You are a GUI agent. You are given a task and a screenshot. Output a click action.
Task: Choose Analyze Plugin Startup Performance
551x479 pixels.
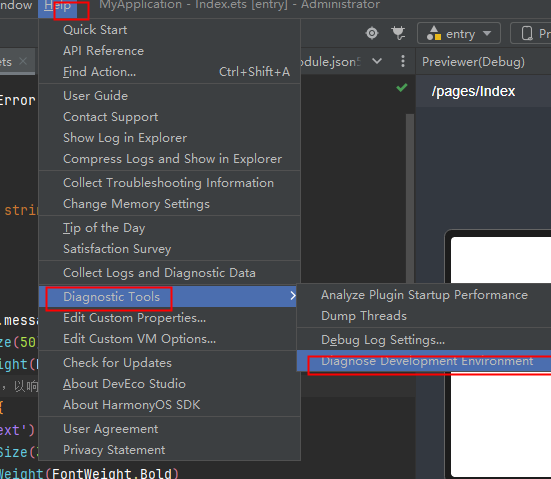point(424,295)
